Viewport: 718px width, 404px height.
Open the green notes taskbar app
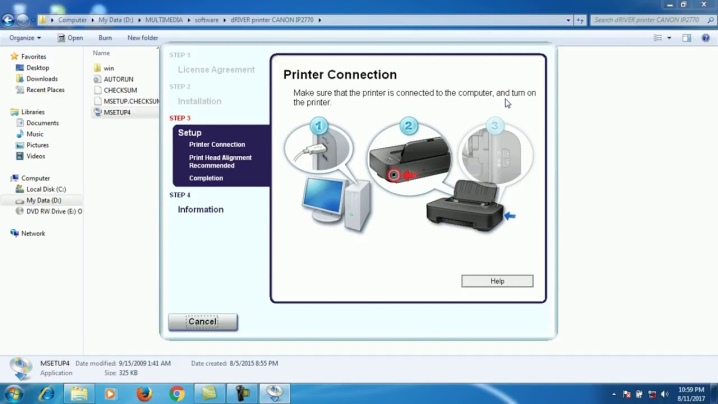(209, 394)
